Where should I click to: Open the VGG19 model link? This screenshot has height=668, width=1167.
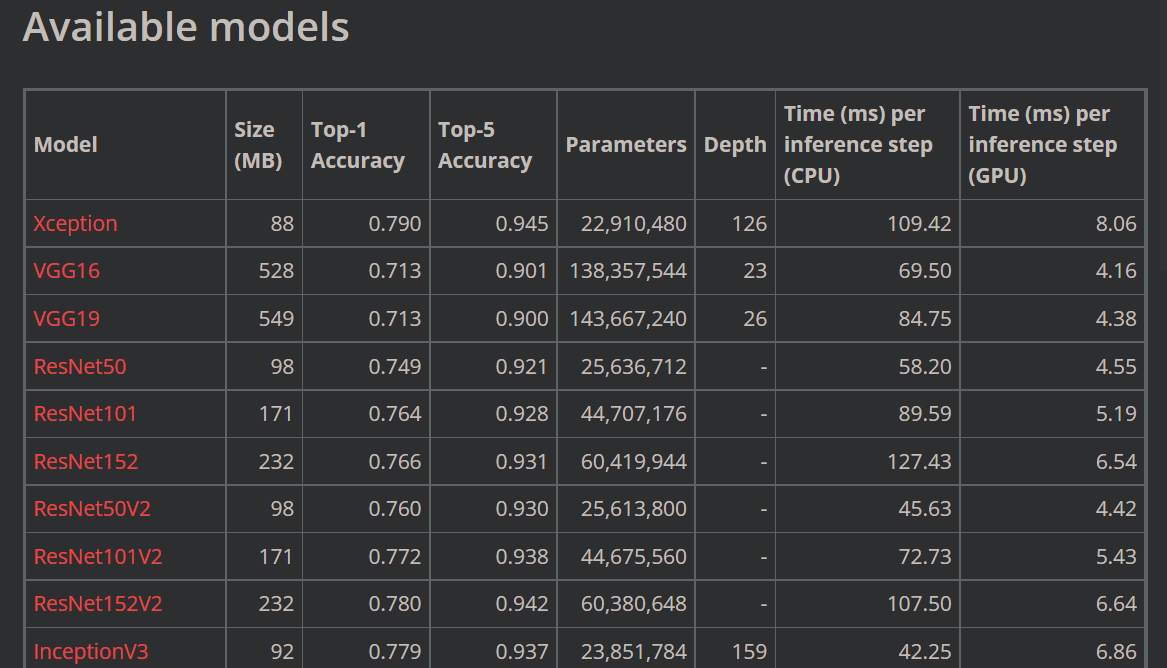pos(66,318)
